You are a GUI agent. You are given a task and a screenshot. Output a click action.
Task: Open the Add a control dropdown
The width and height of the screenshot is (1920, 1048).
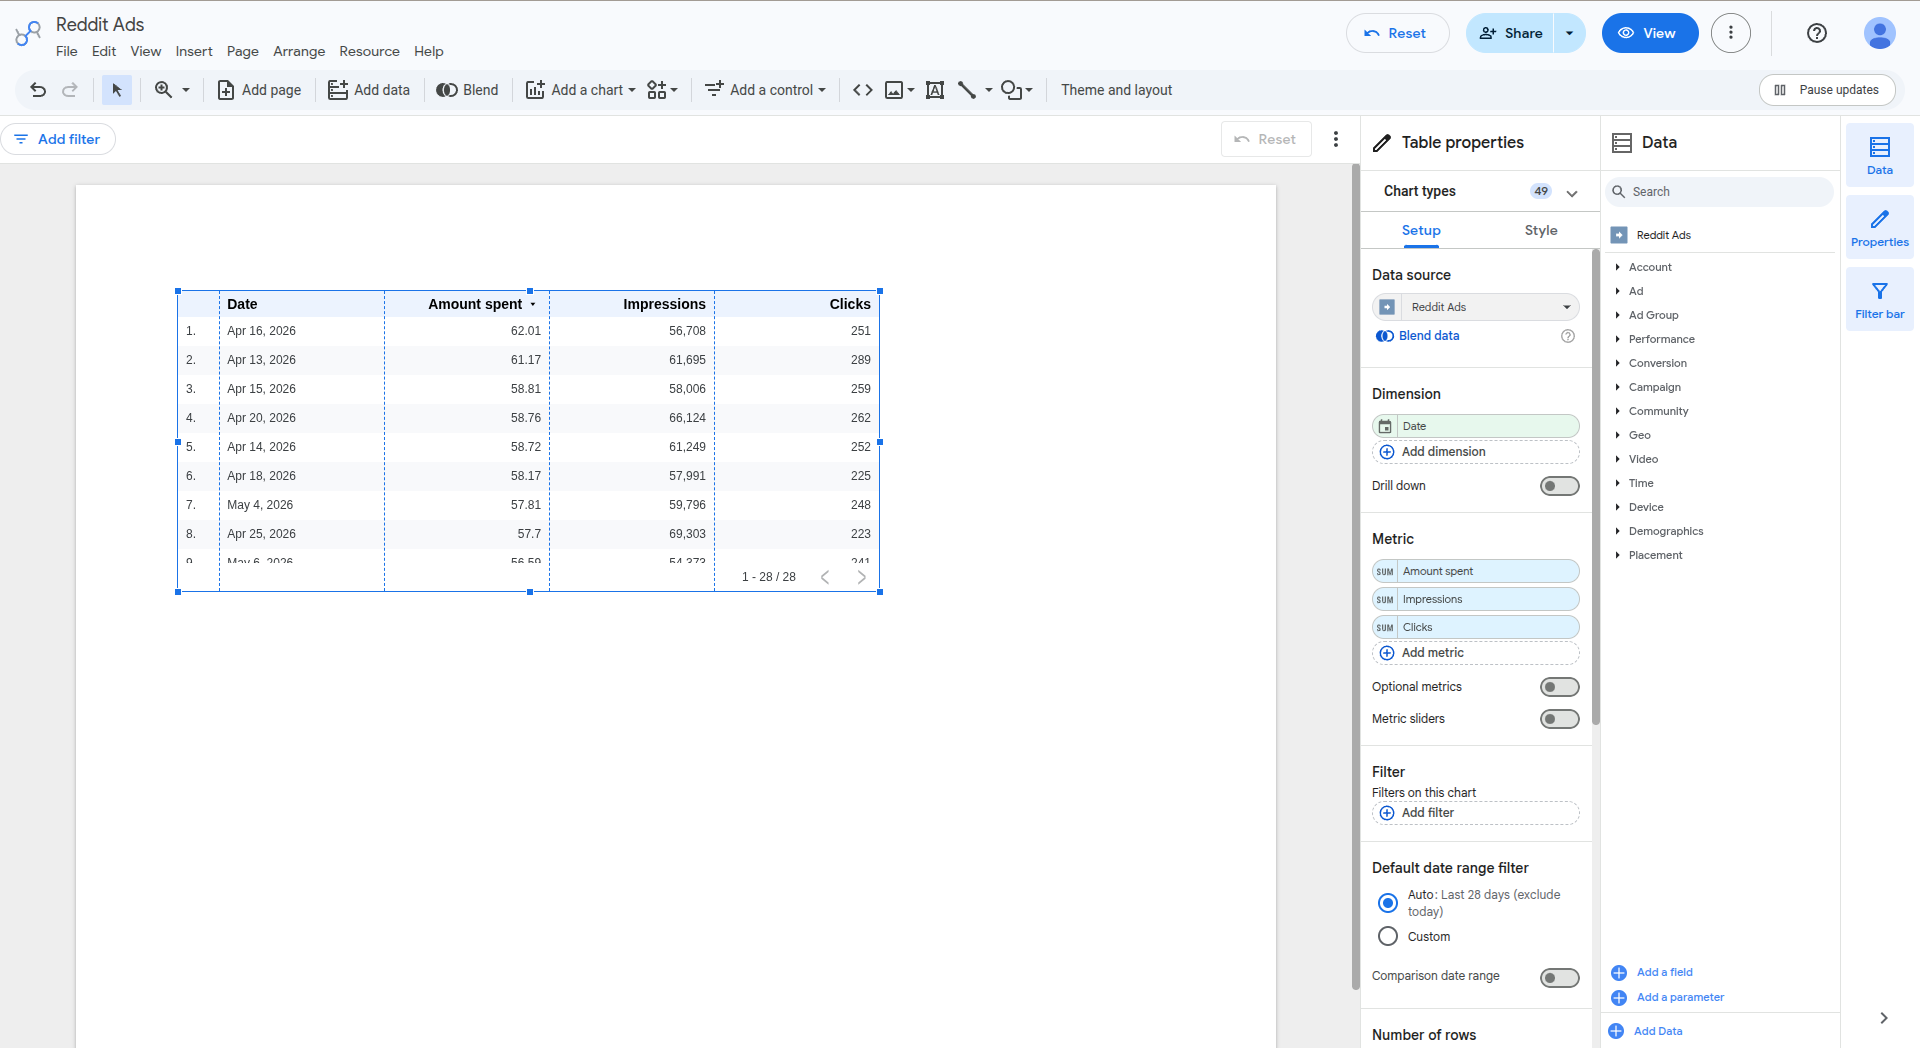(766, 90)
